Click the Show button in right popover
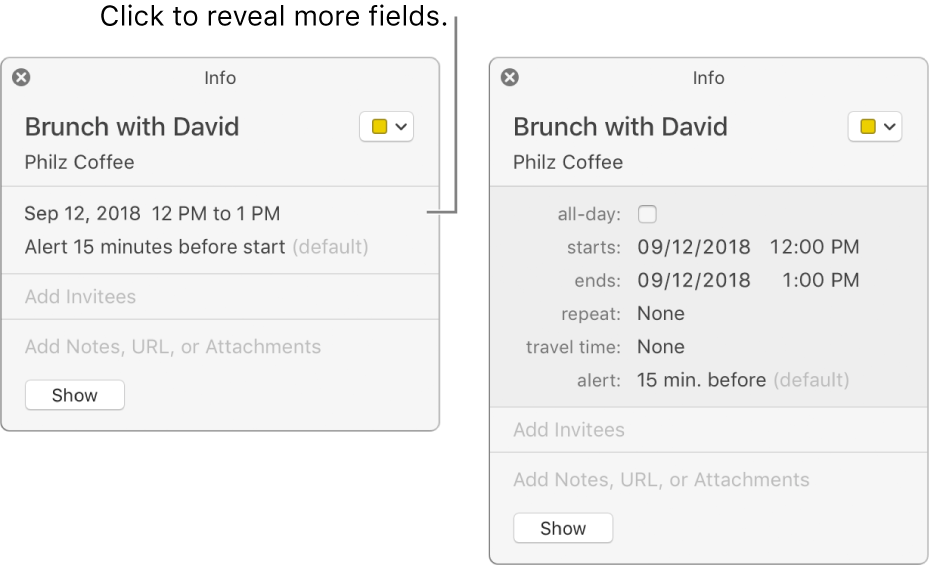Image resolution: width=931 pixels, height=567 pixels. [563, 528]
